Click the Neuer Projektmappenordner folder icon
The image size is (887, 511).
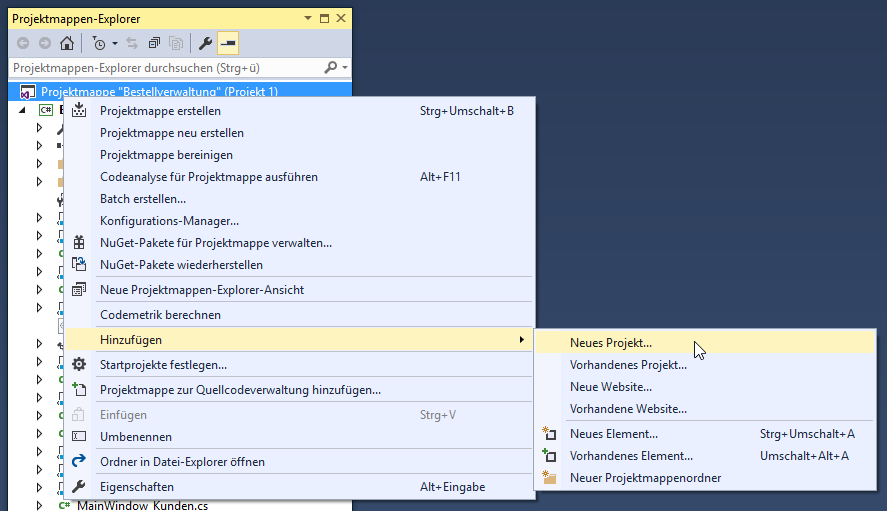(549, 477)
